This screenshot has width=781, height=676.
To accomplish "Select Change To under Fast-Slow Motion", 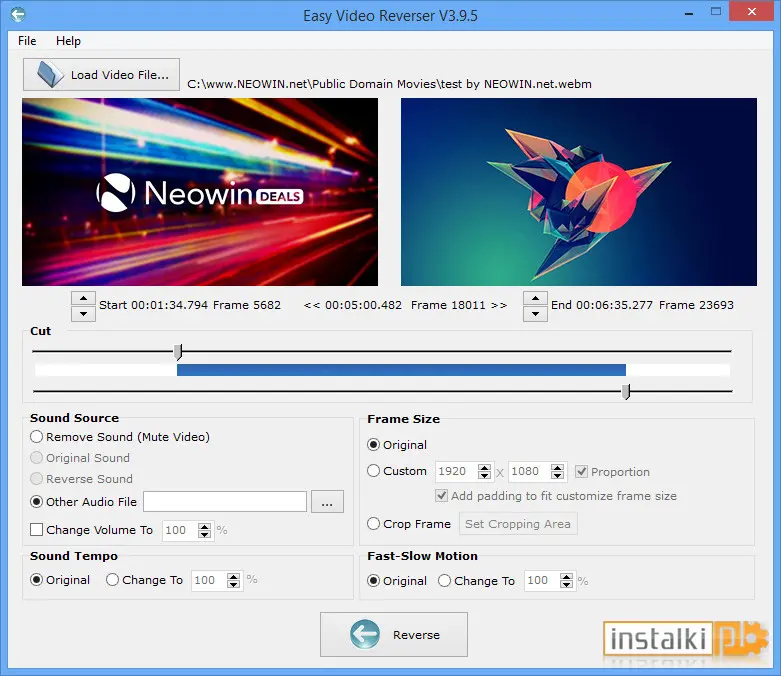I will coord(477,581).
